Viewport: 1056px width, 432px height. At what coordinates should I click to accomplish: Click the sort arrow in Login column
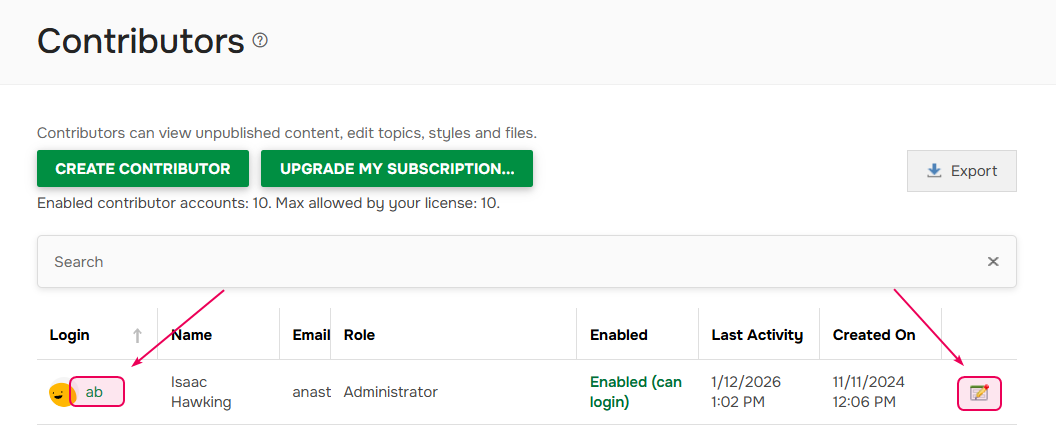(x=138, y=336)
